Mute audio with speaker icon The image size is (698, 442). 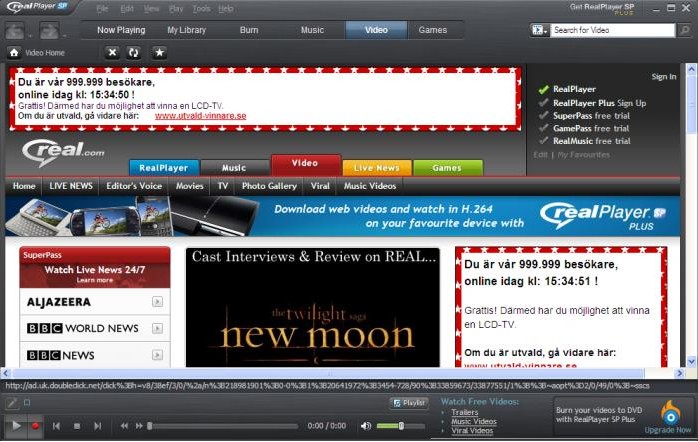tap(366, 426)
